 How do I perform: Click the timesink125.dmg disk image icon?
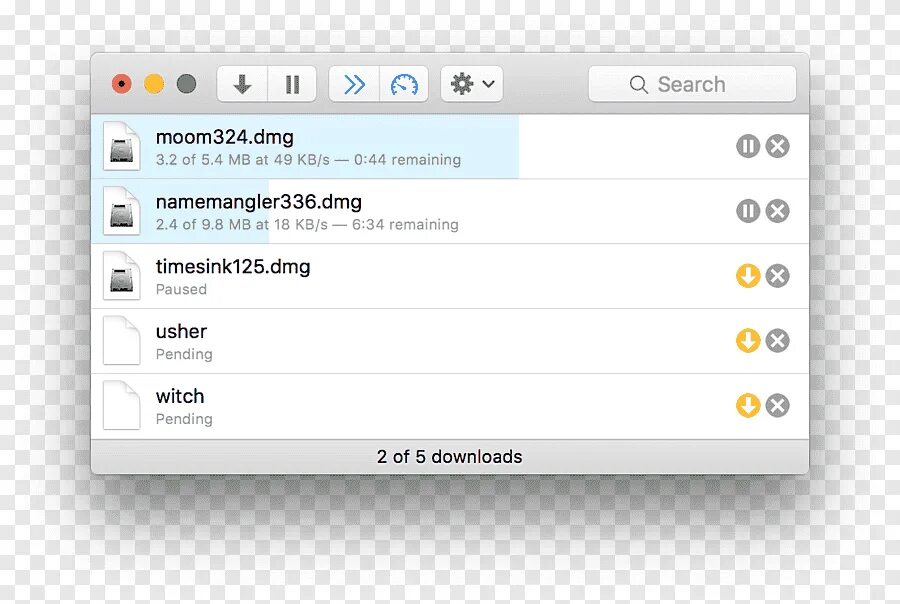point(122,276)
